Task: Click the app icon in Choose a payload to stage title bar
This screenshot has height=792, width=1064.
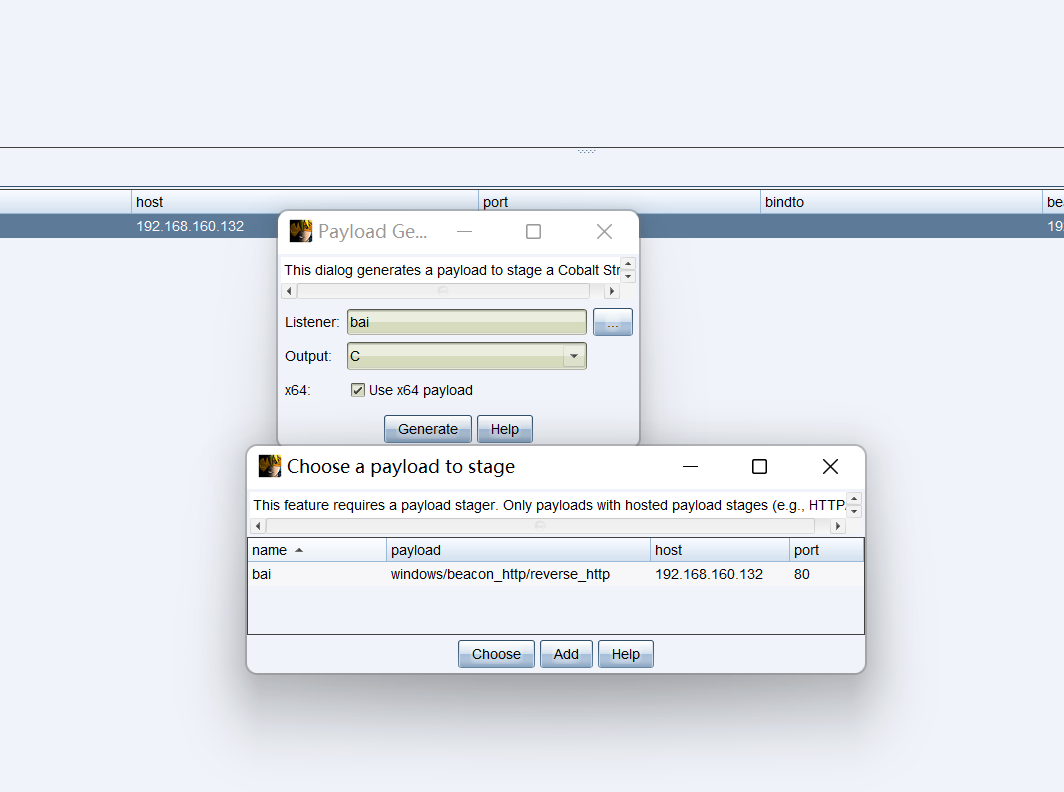Action: point(269,466)
